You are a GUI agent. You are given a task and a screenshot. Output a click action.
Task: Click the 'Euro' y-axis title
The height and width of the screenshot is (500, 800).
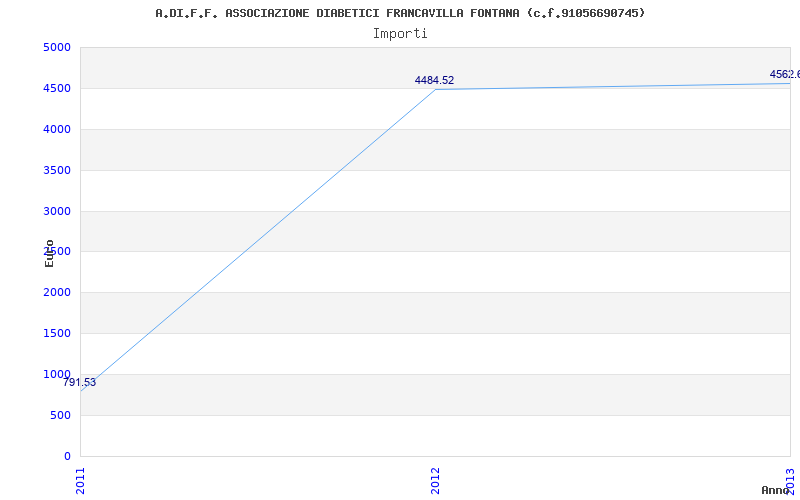(x=49, y=253)
